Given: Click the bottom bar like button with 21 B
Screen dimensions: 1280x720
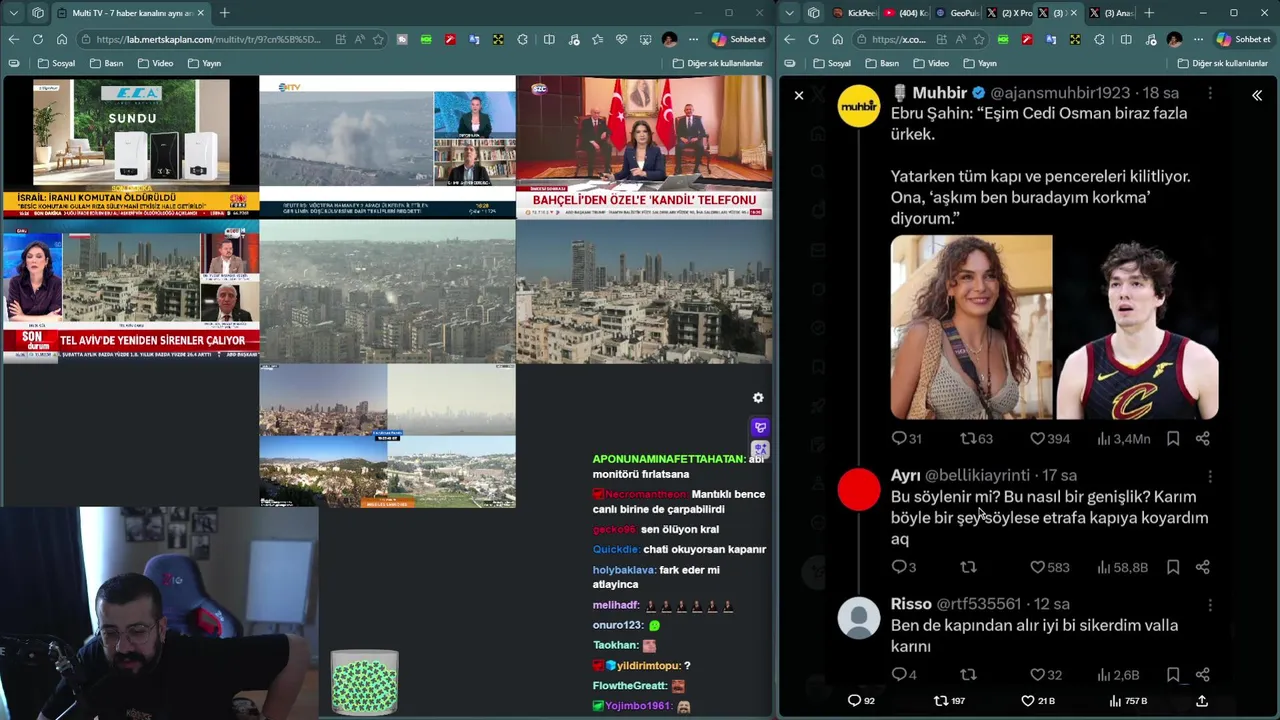Looking at the screenshot, I should (x=1038, y=701).
